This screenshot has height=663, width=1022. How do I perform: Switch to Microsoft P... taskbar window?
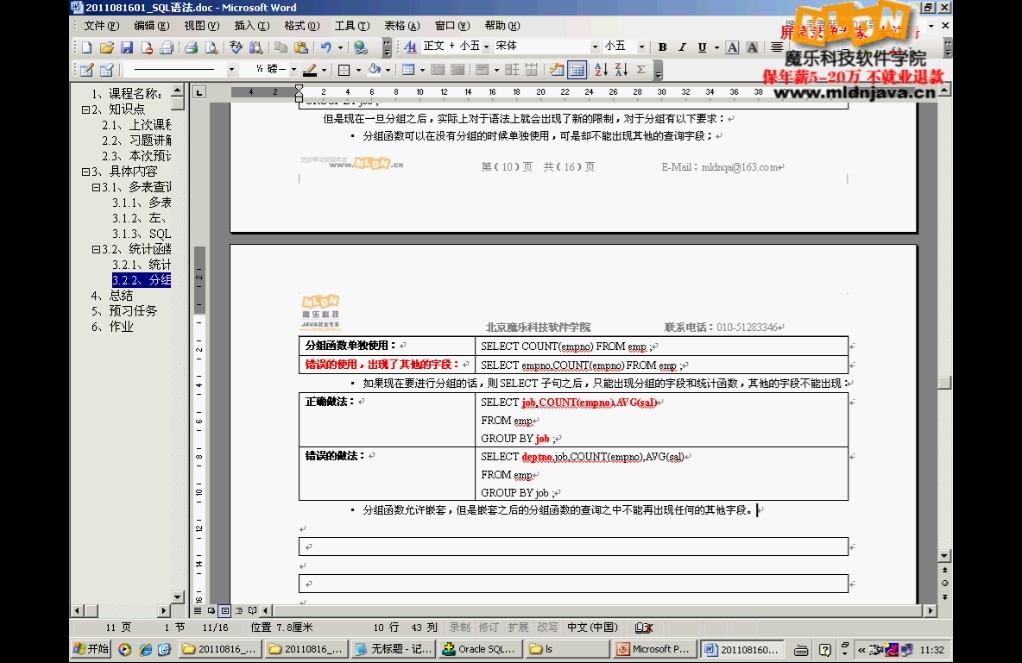pyautogui.click(x=654, y=649)
